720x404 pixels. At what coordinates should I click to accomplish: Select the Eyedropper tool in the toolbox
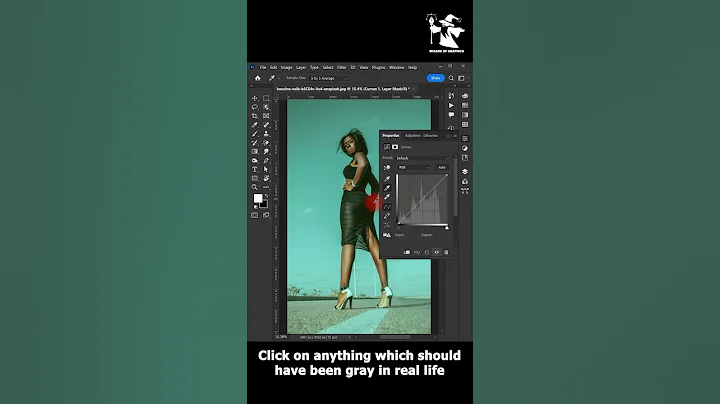255,125
